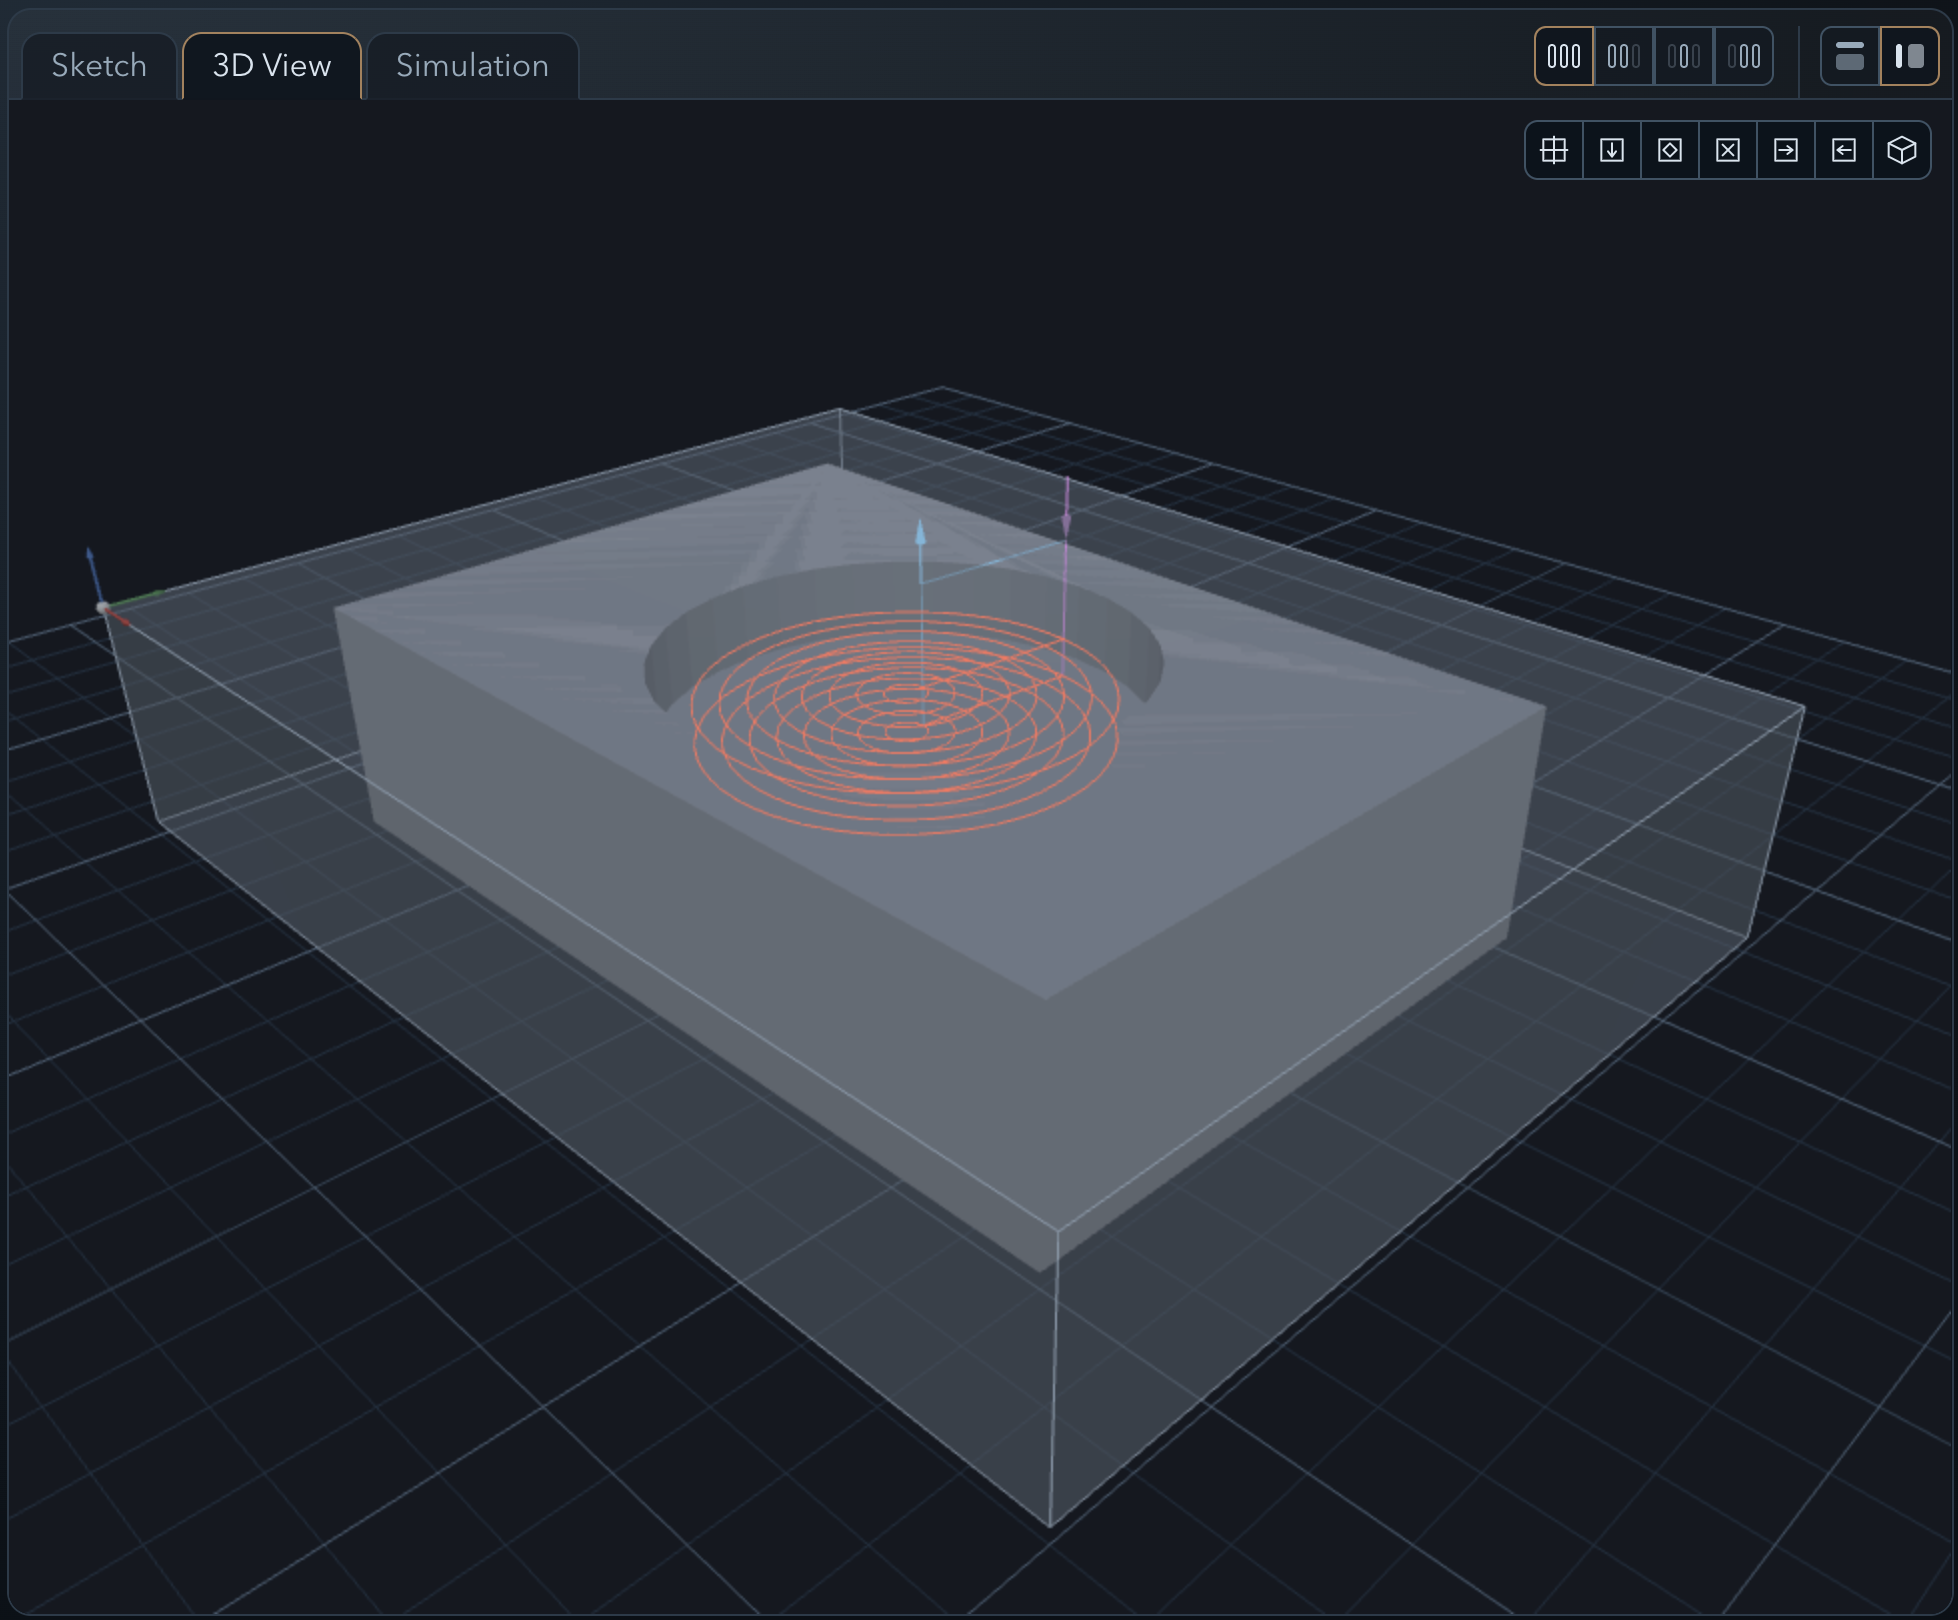
Task: Switch to the Sketch tab
Action: [x=98, y=65]
